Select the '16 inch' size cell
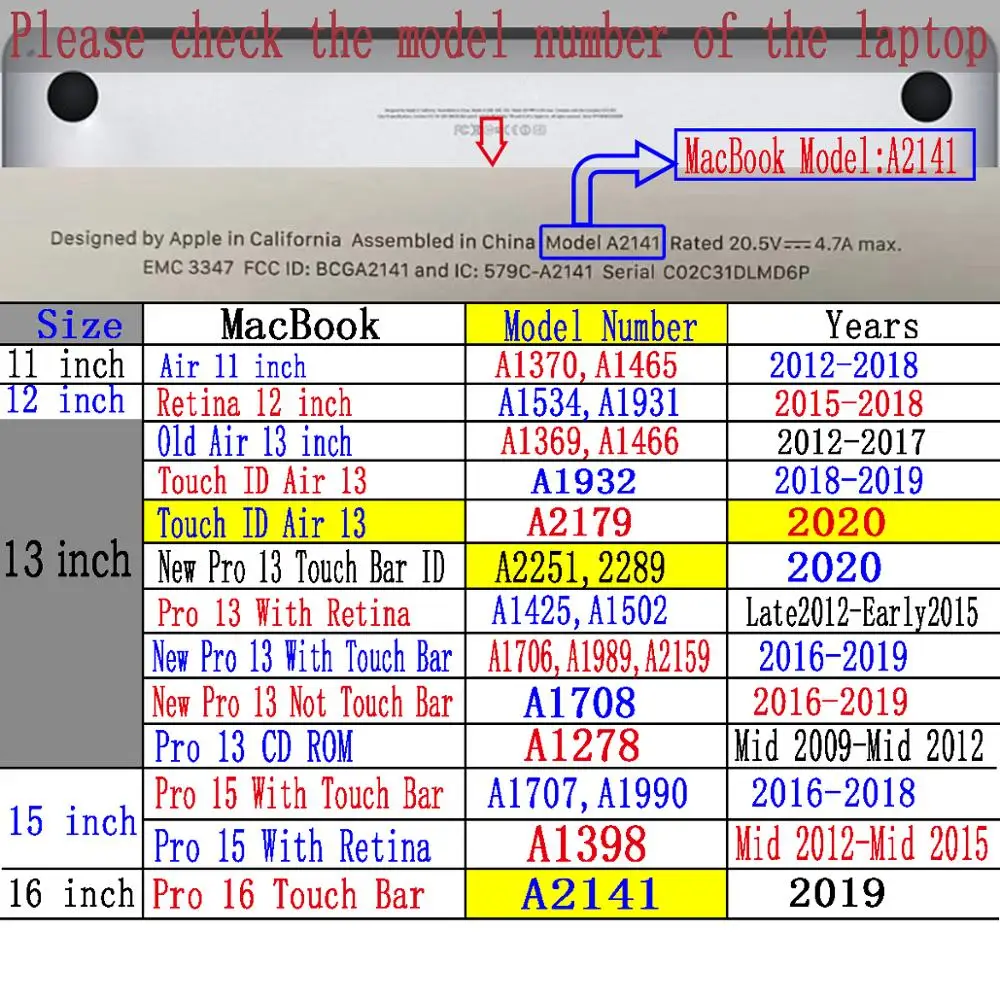 coord(71,893)
